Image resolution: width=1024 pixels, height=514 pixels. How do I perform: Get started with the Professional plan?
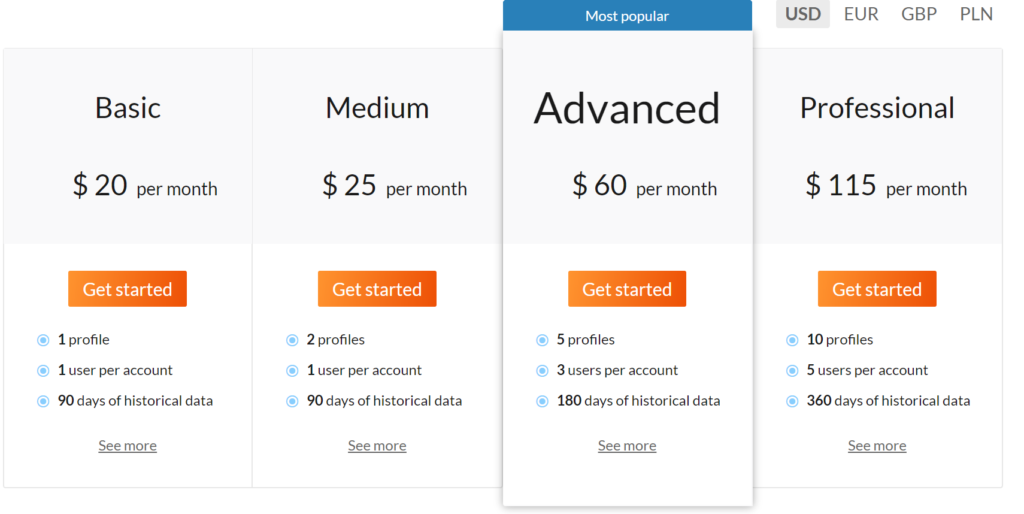877,289
